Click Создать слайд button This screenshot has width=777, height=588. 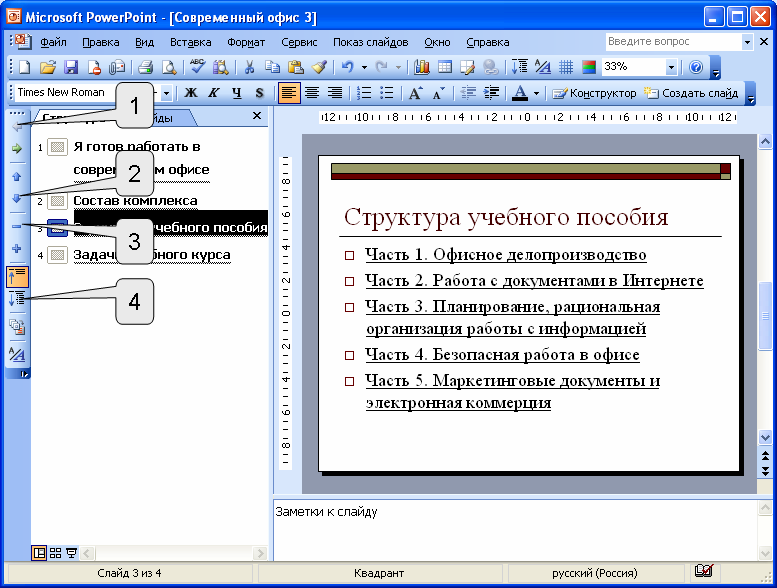point(690,93)
